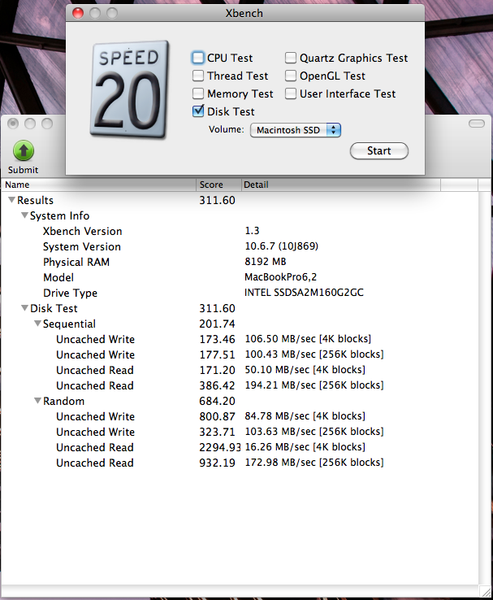Select the 50.10 MB/sec sequential read row
493x600 pixels.
(x=240, y=370)
